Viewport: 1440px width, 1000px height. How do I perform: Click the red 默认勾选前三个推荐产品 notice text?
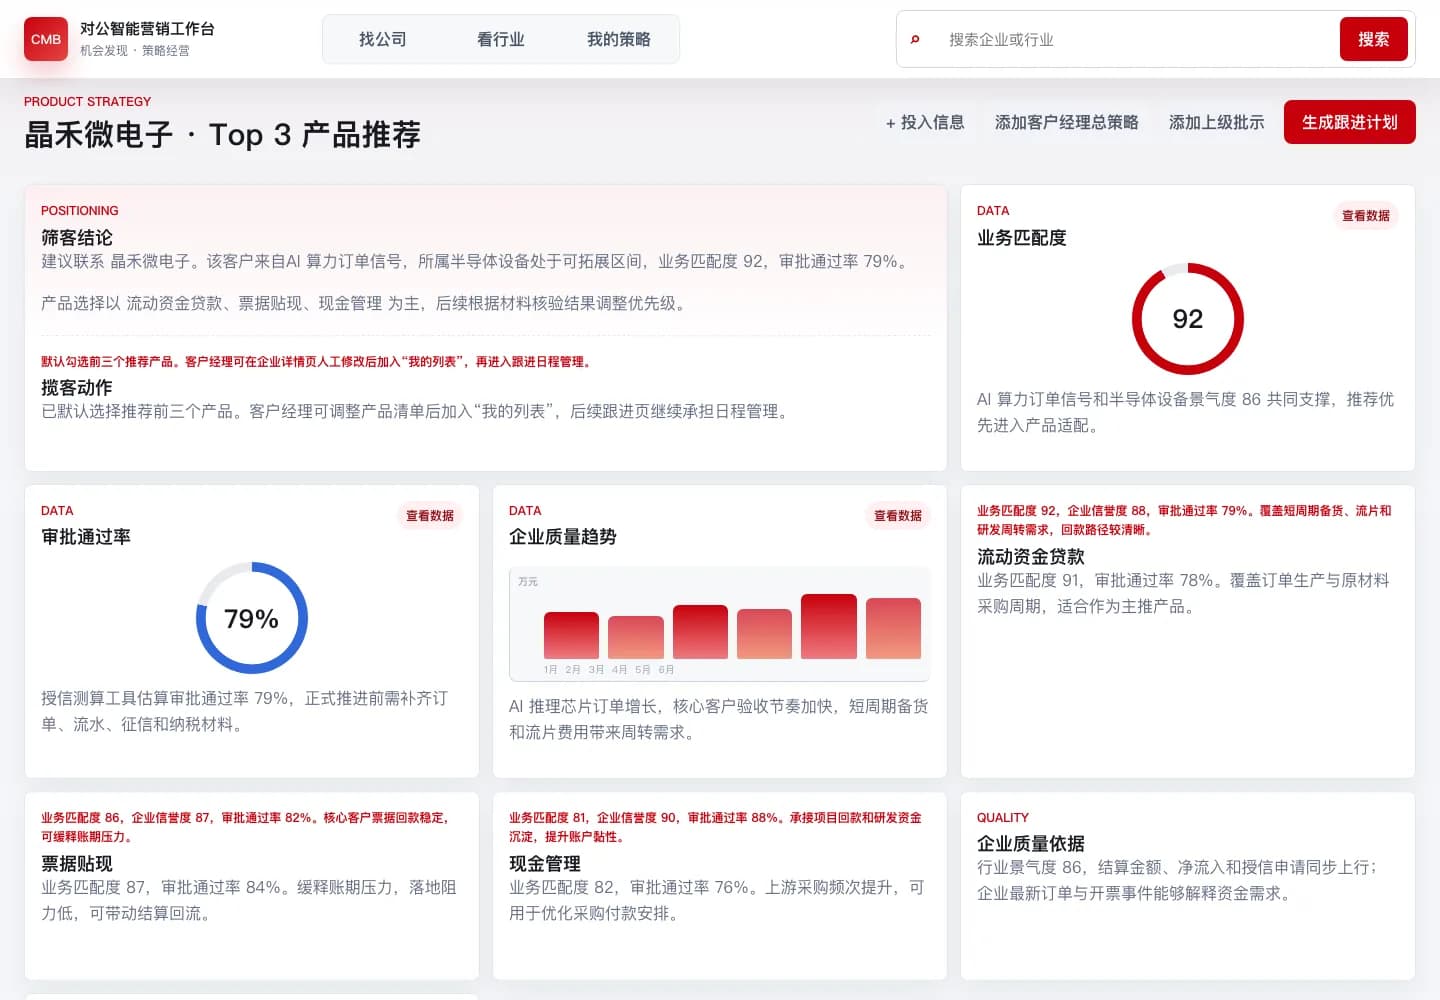pyautogui.click(x=317, y=362)
